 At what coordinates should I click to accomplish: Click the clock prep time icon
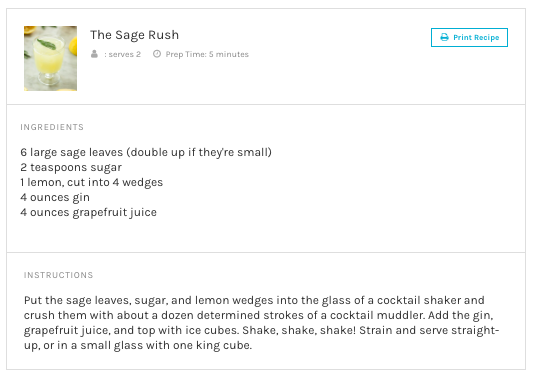click(x=157, y=54)
